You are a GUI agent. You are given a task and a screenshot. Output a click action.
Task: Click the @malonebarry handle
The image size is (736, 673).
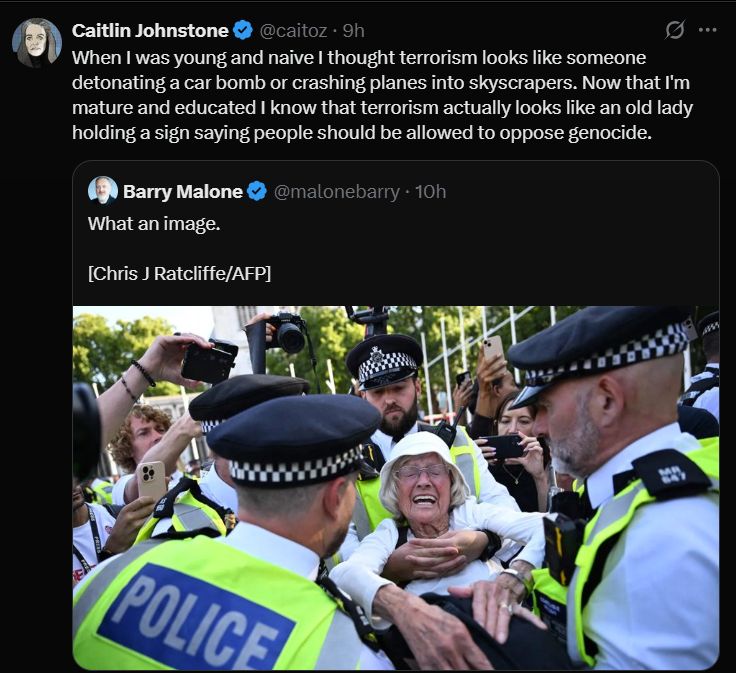coord(336,192)
